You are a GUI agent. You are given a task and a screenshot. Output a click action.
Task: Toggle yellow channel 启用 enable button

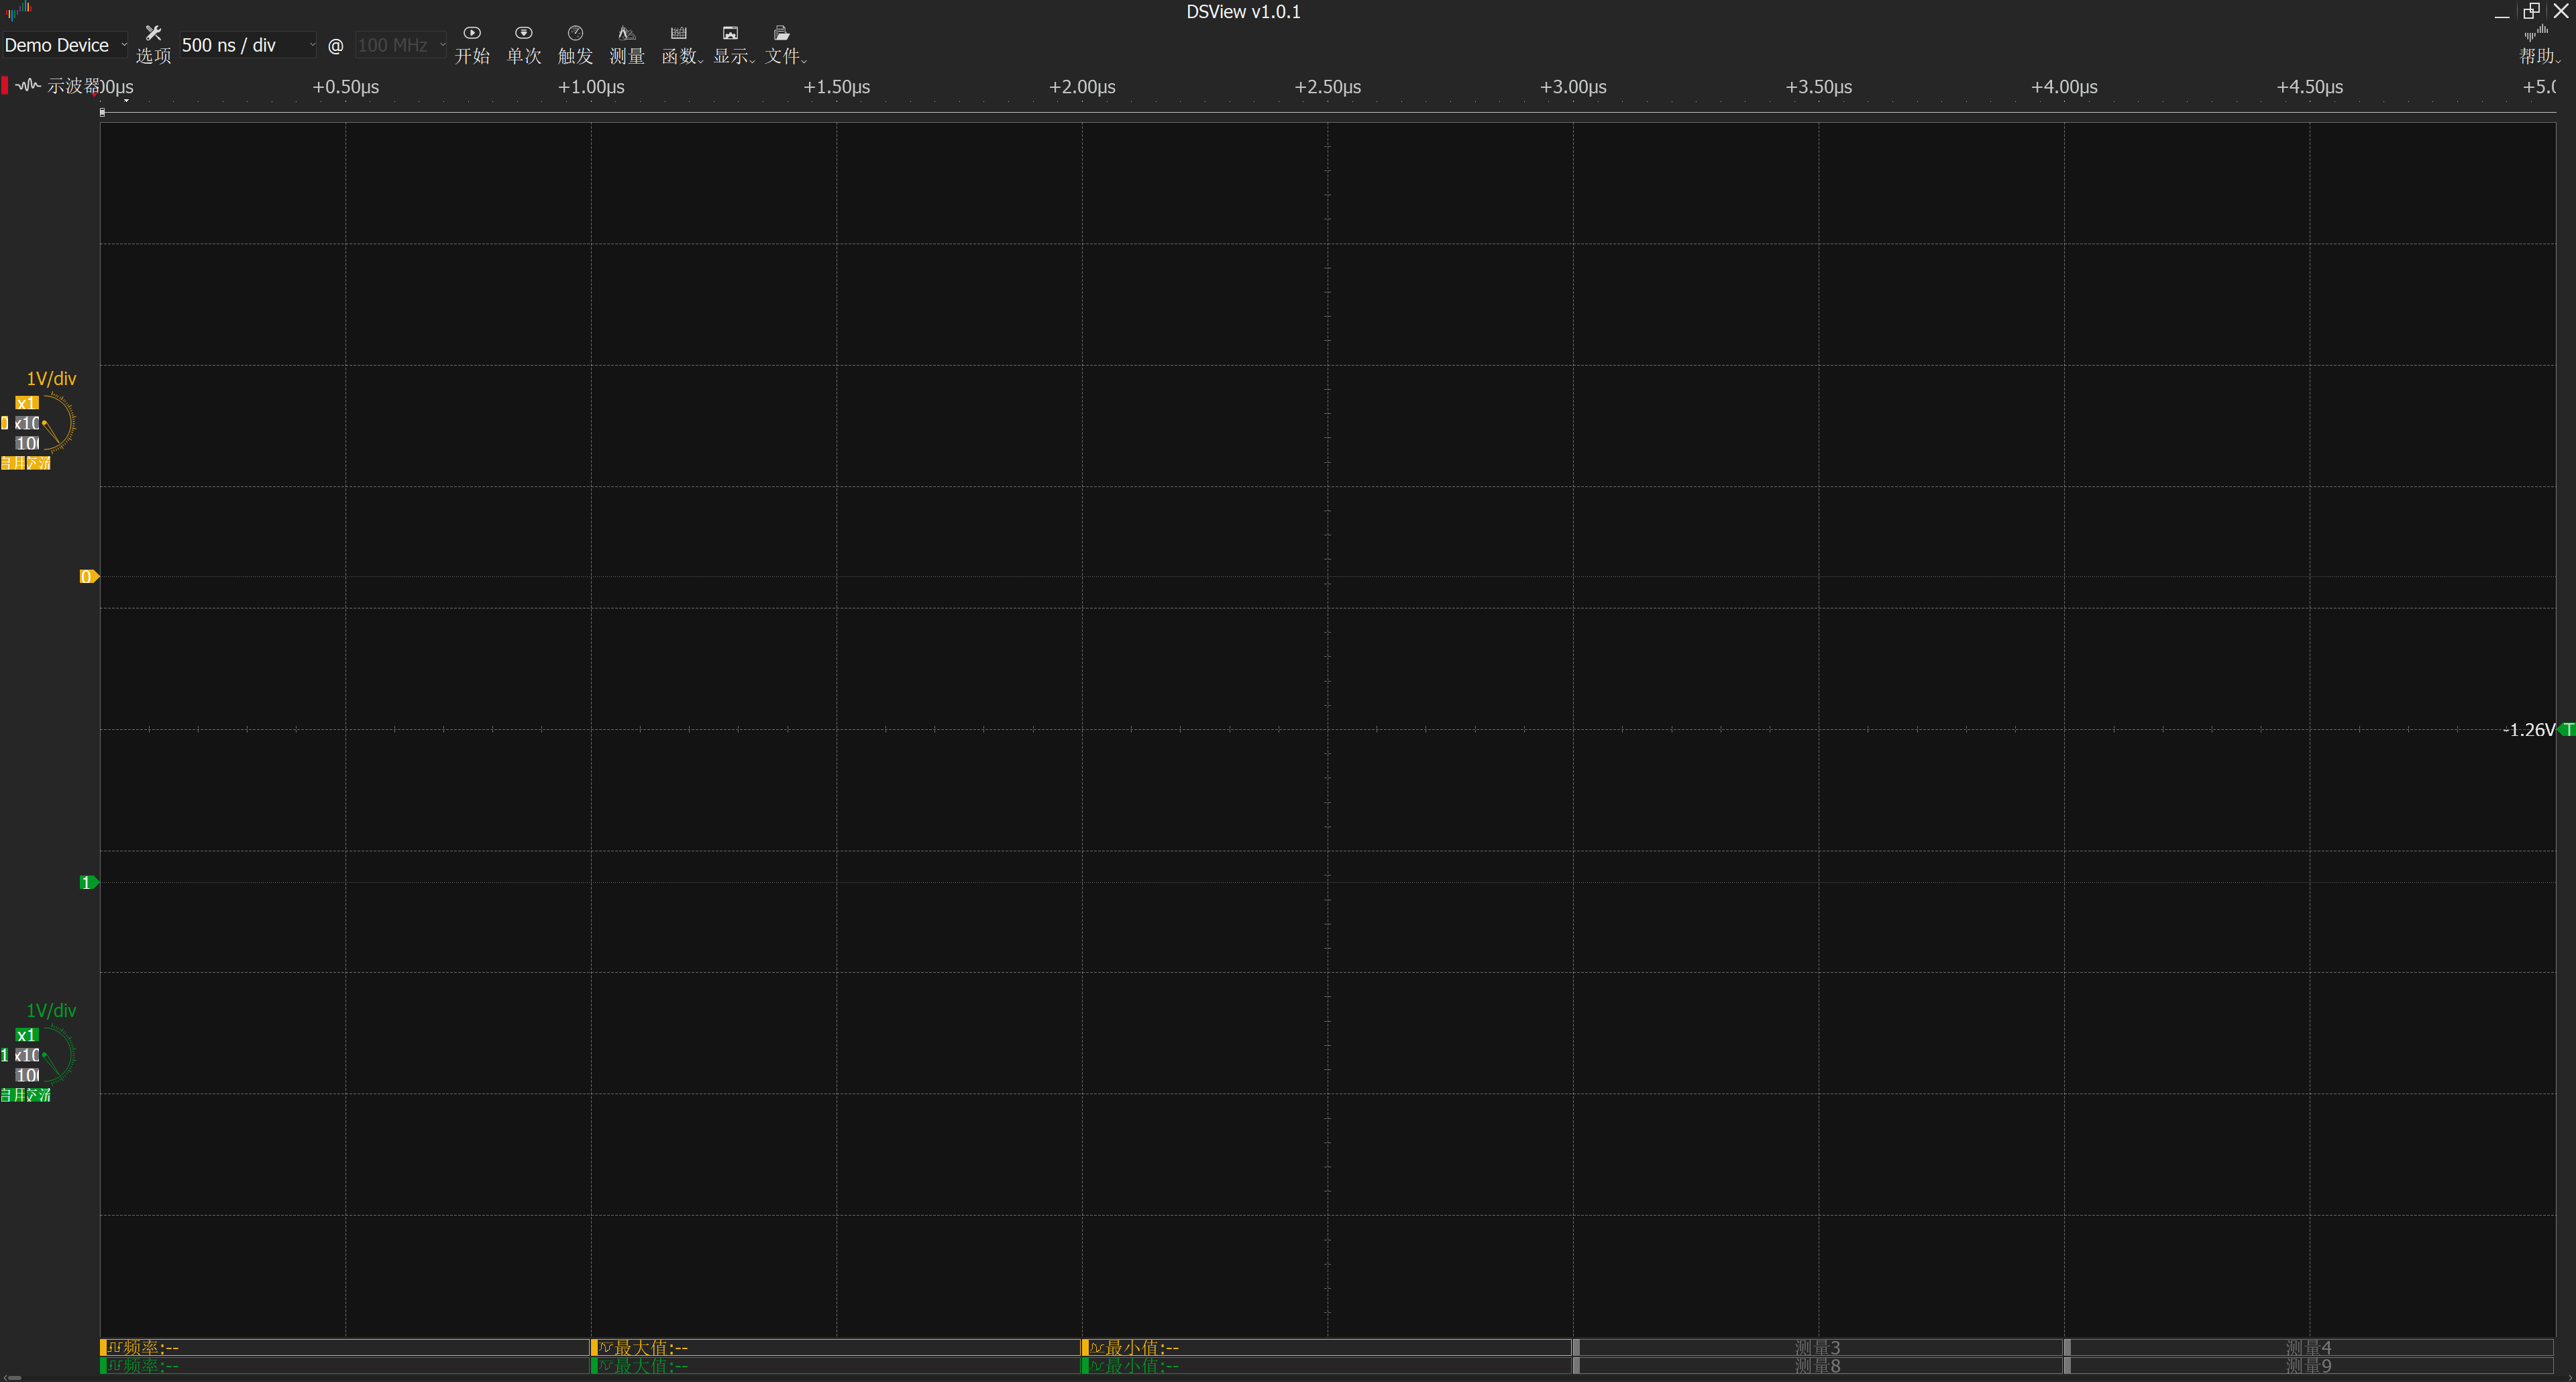(x=13, y=463)
